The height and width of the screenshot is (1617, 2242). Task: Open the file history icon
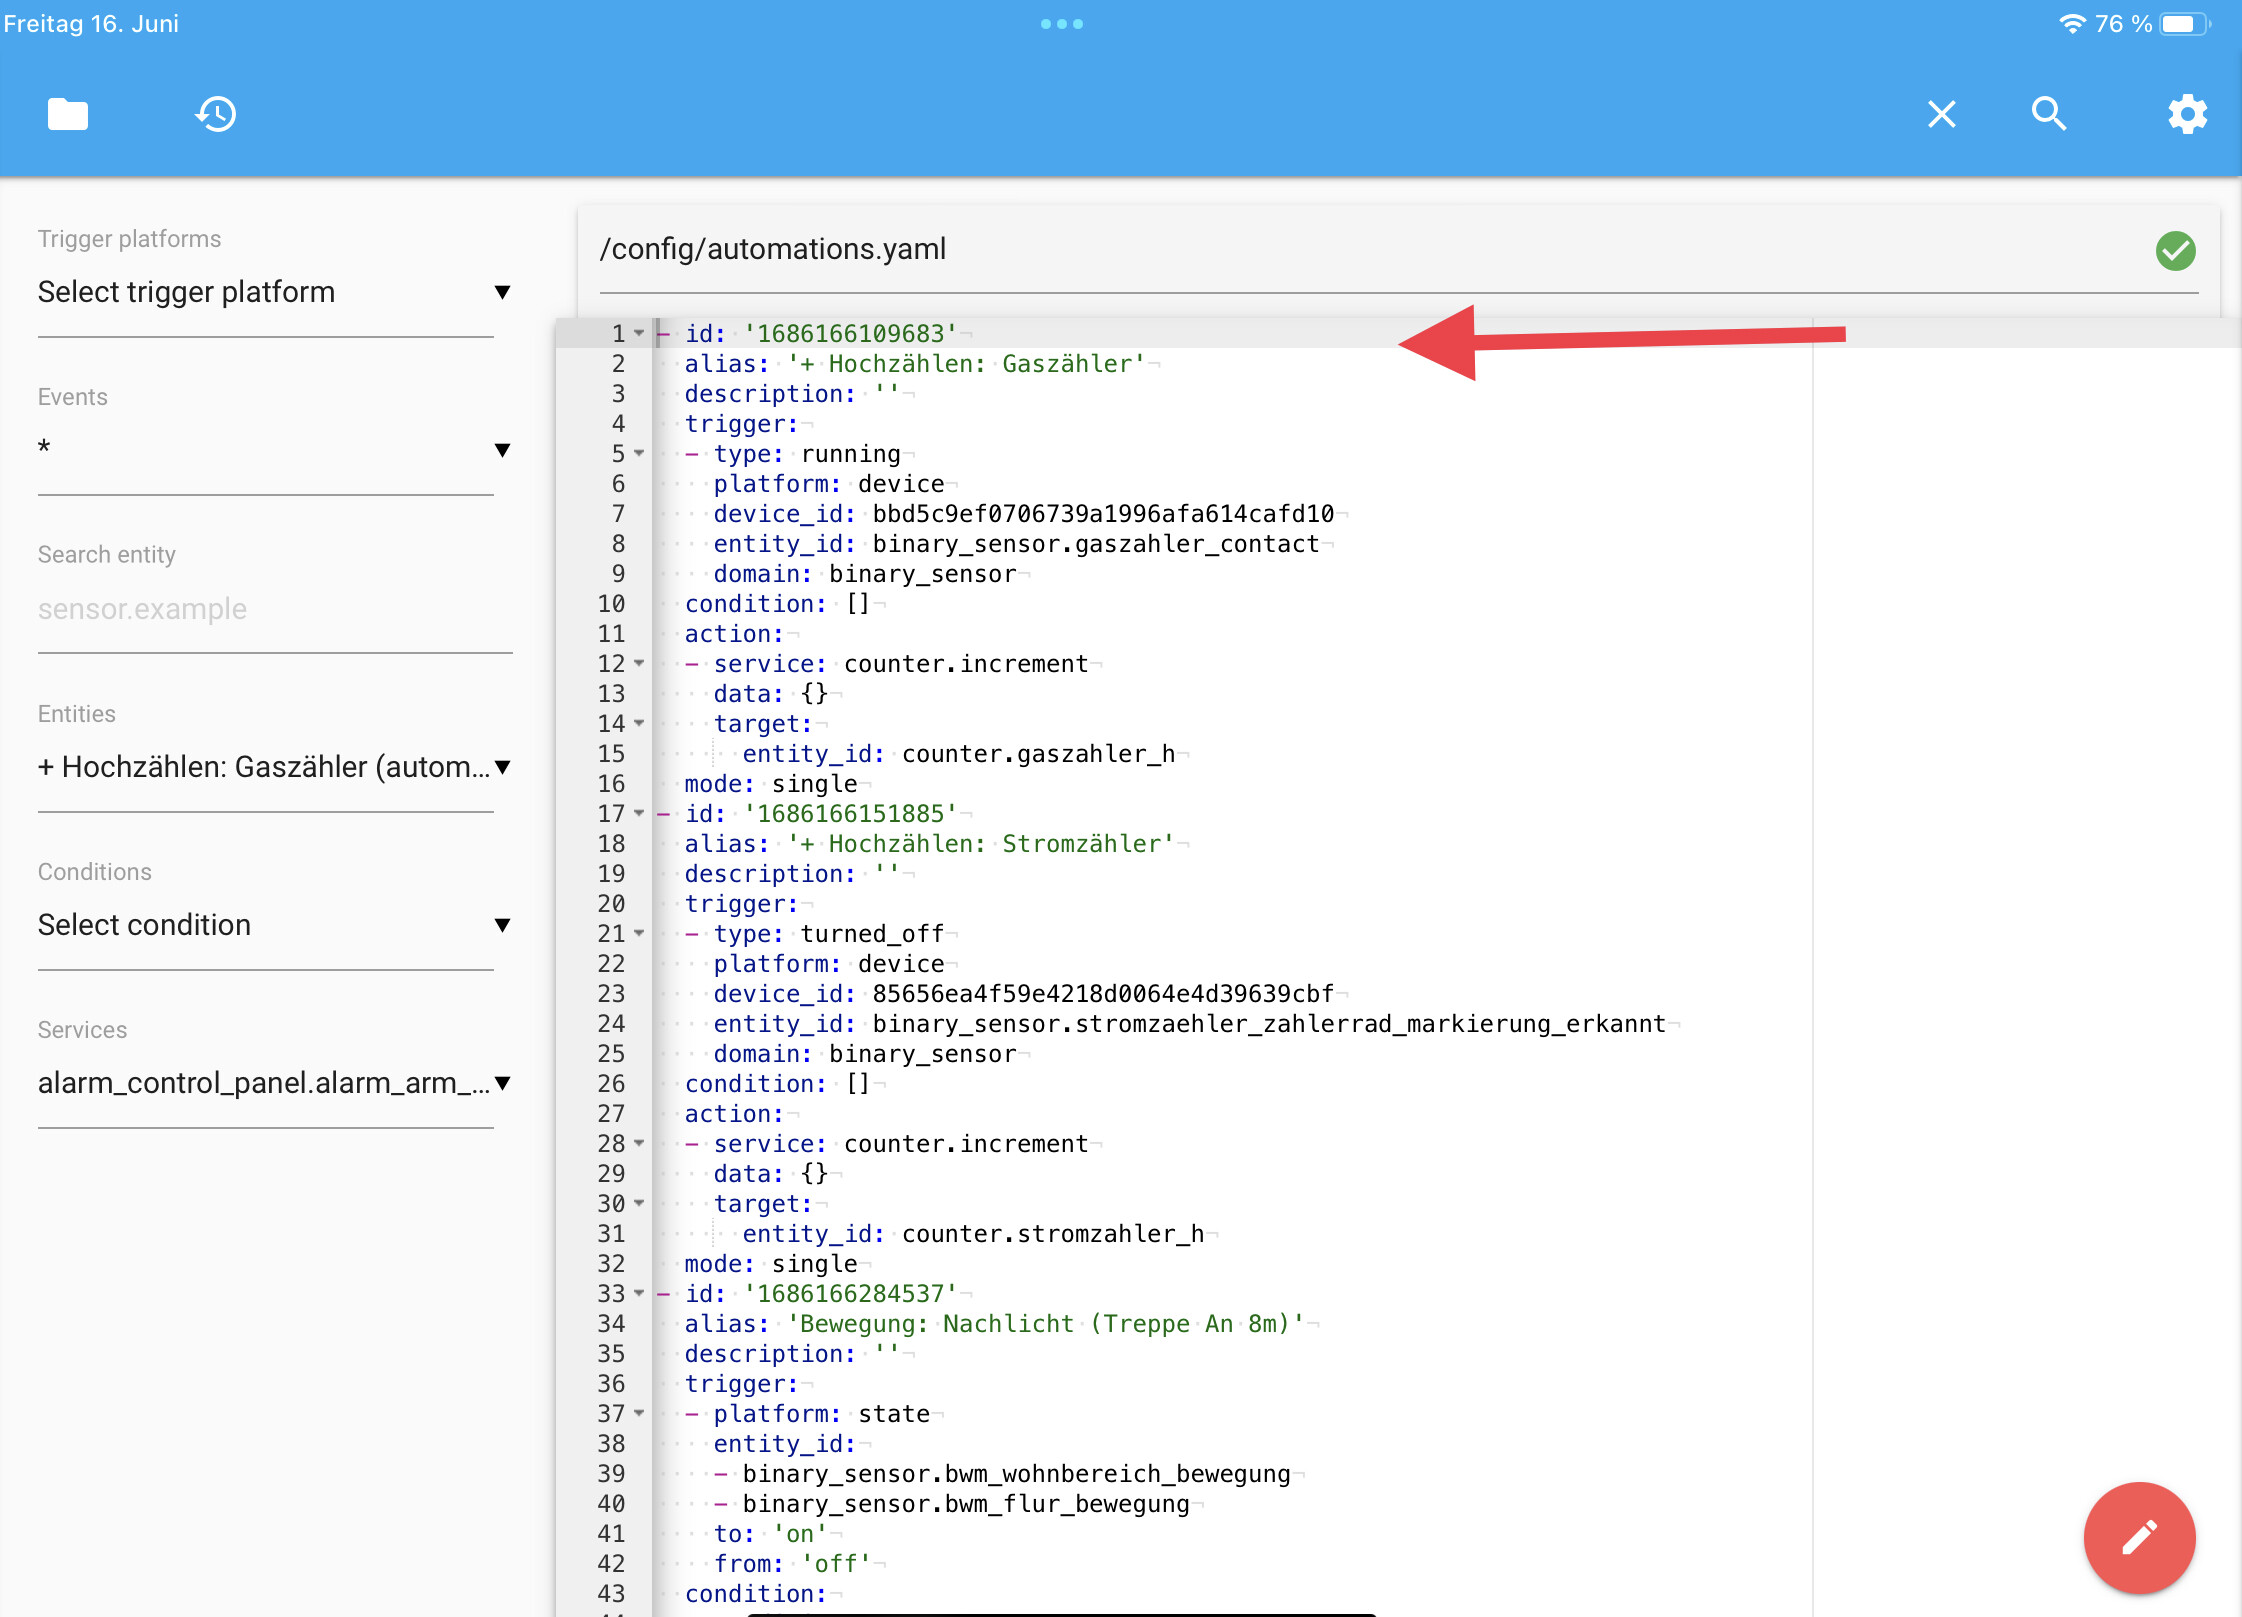click(x=215, y=114)
